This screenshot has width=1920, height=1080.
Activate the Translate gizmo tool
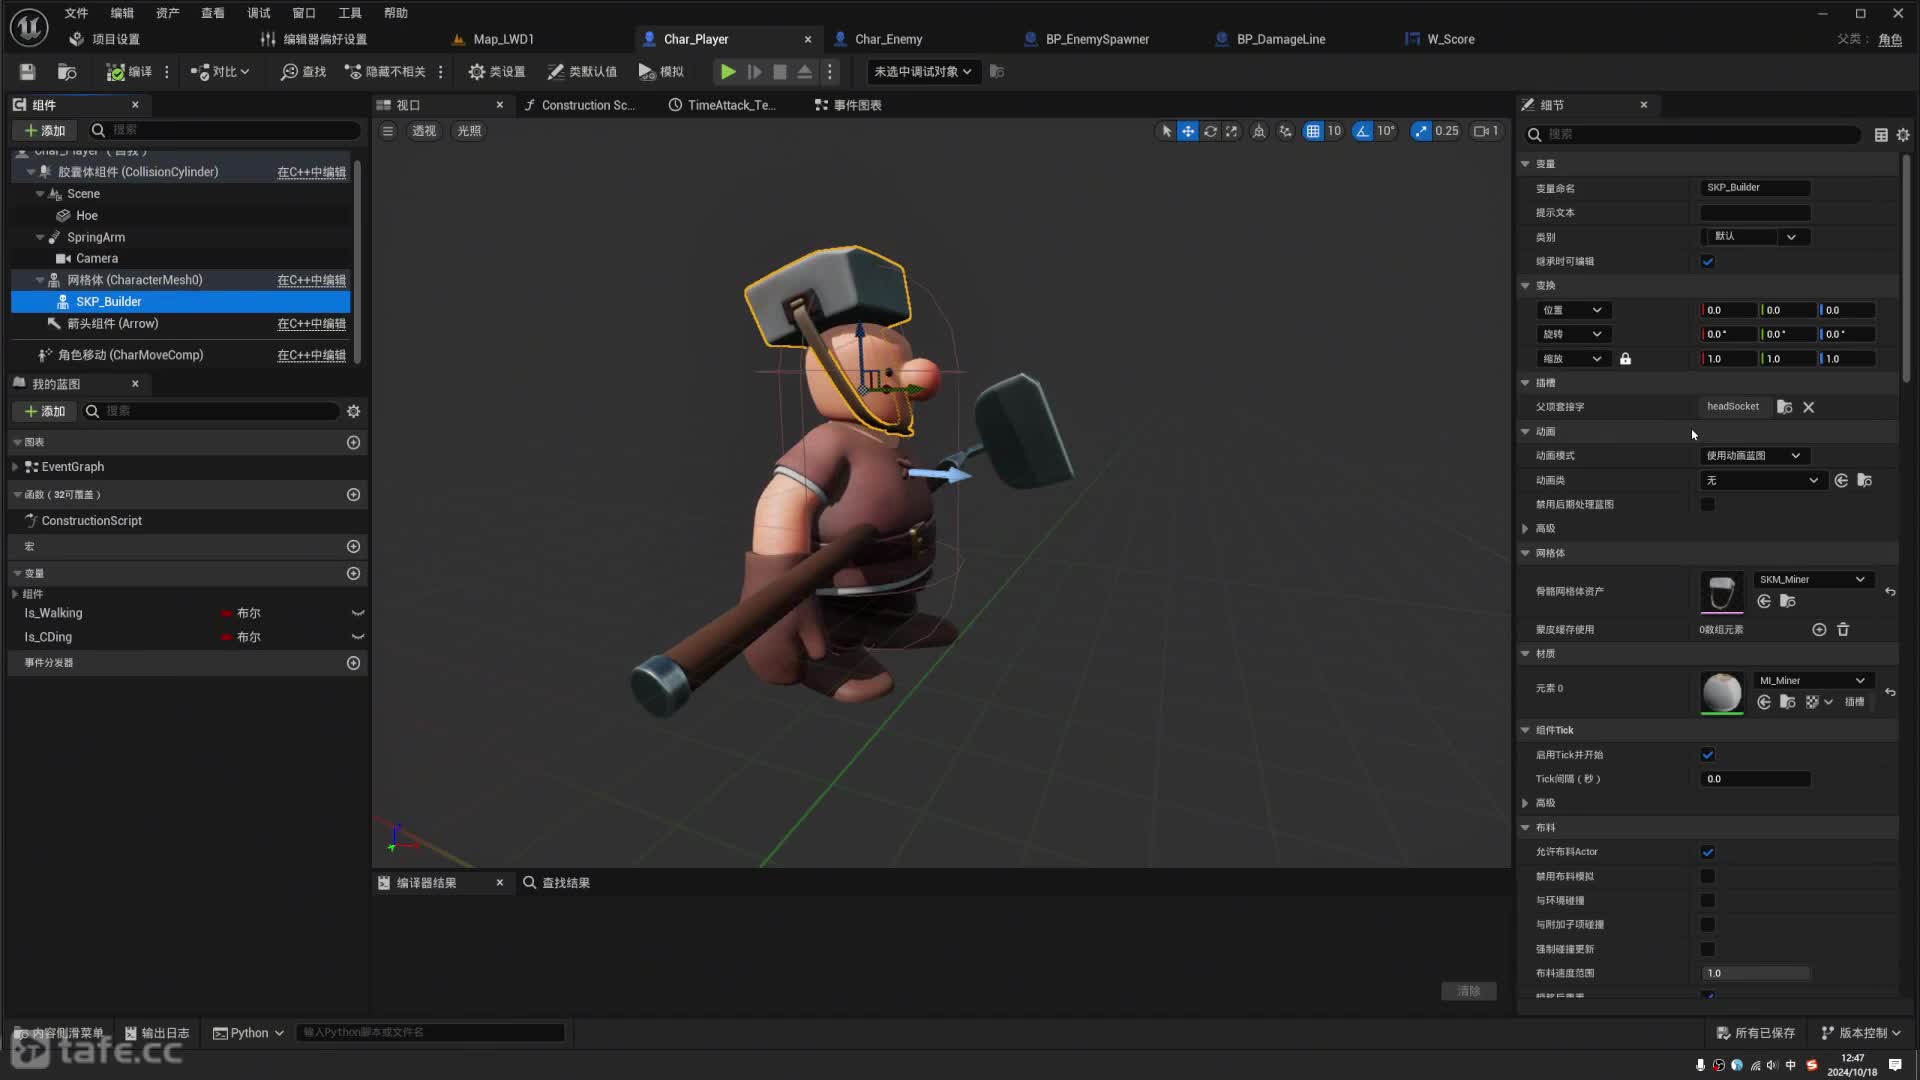click(1188, 131)
